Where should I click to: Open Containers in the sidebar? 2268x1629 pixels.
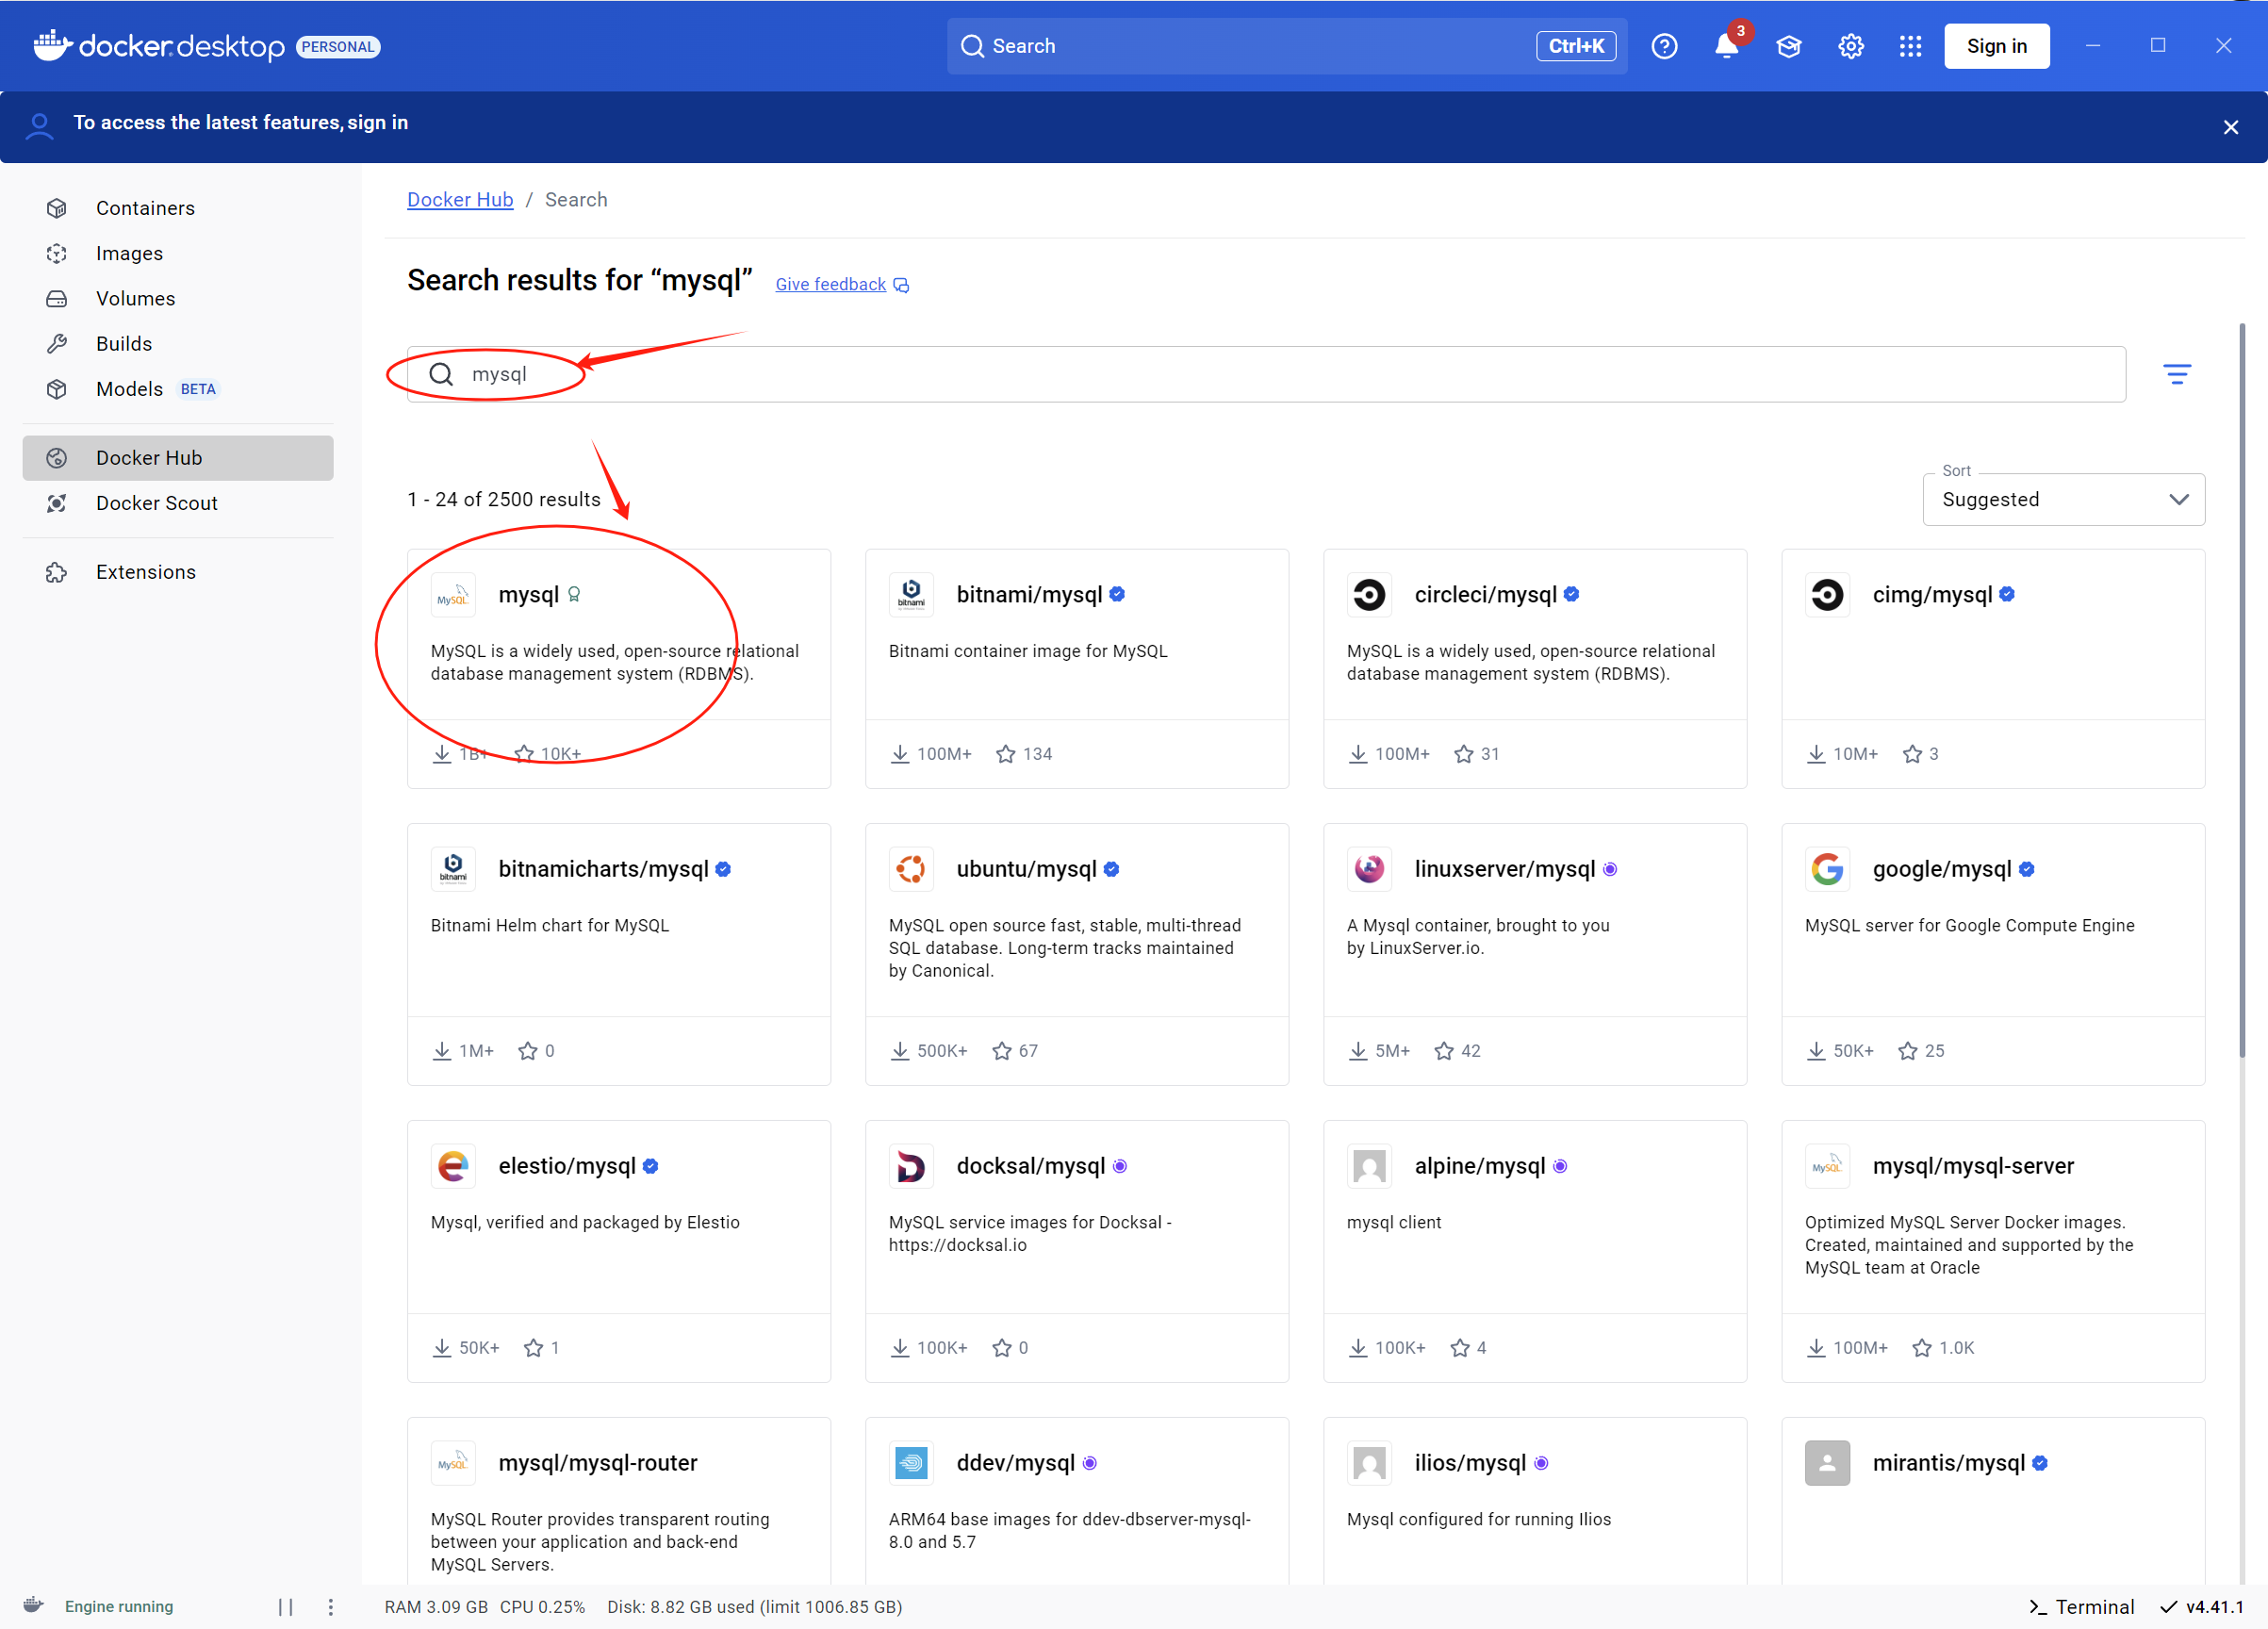[145, 208]
